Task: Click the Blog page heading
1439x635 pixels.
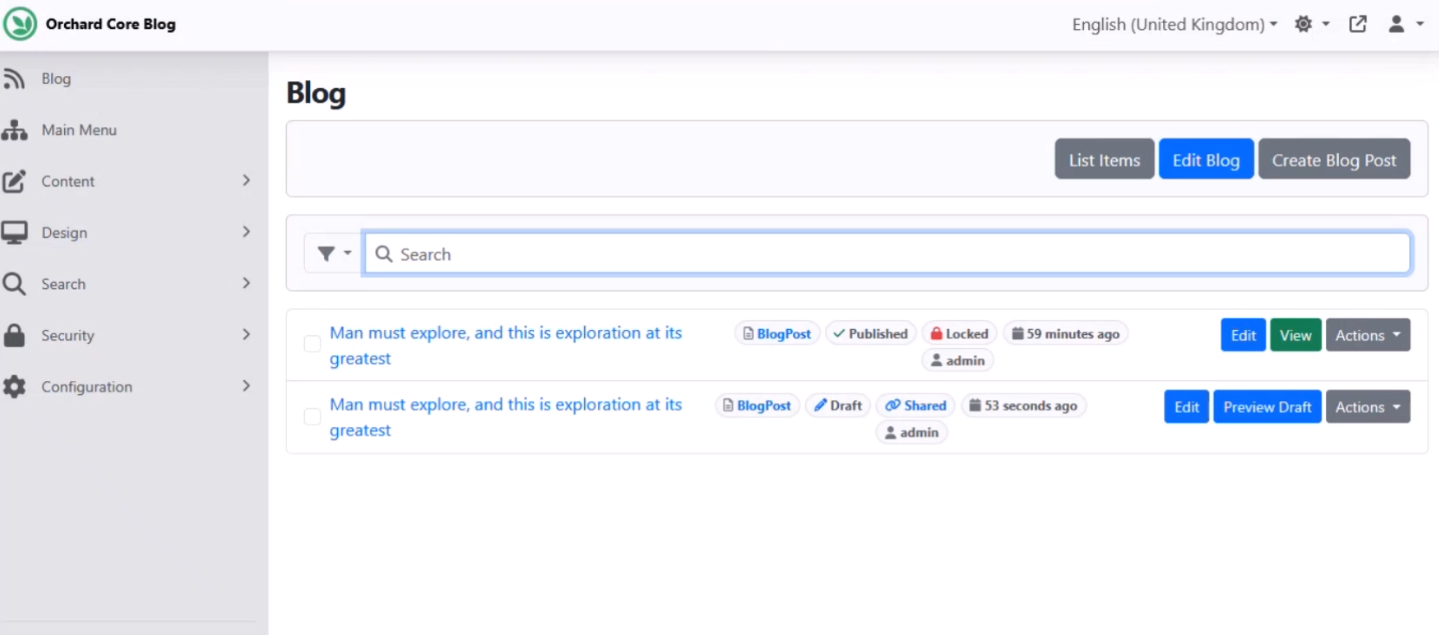Action: (316, 93)
